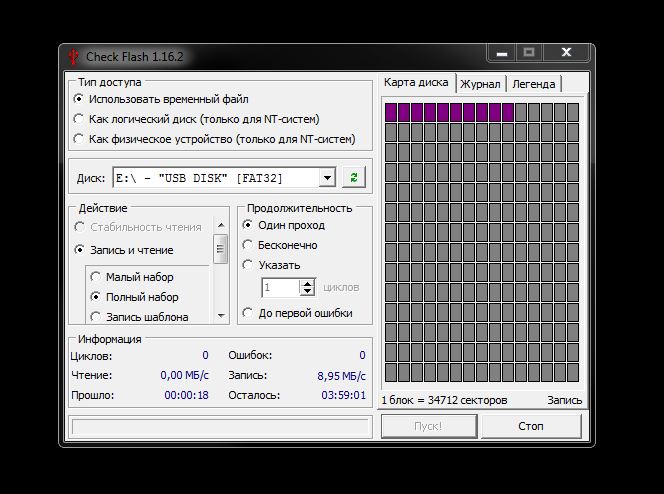This screenshot has height=494, width=664.
Task: Minimize the Check Flash window
Action: click(x=502, y=53)
